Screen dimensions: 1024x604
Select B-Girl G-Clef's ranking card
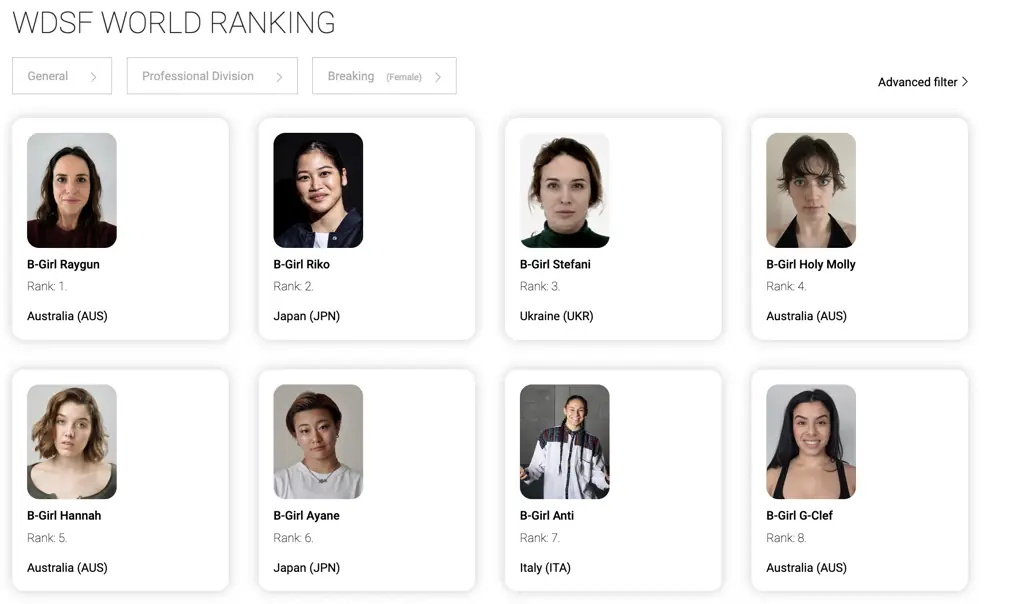[859, 480]
